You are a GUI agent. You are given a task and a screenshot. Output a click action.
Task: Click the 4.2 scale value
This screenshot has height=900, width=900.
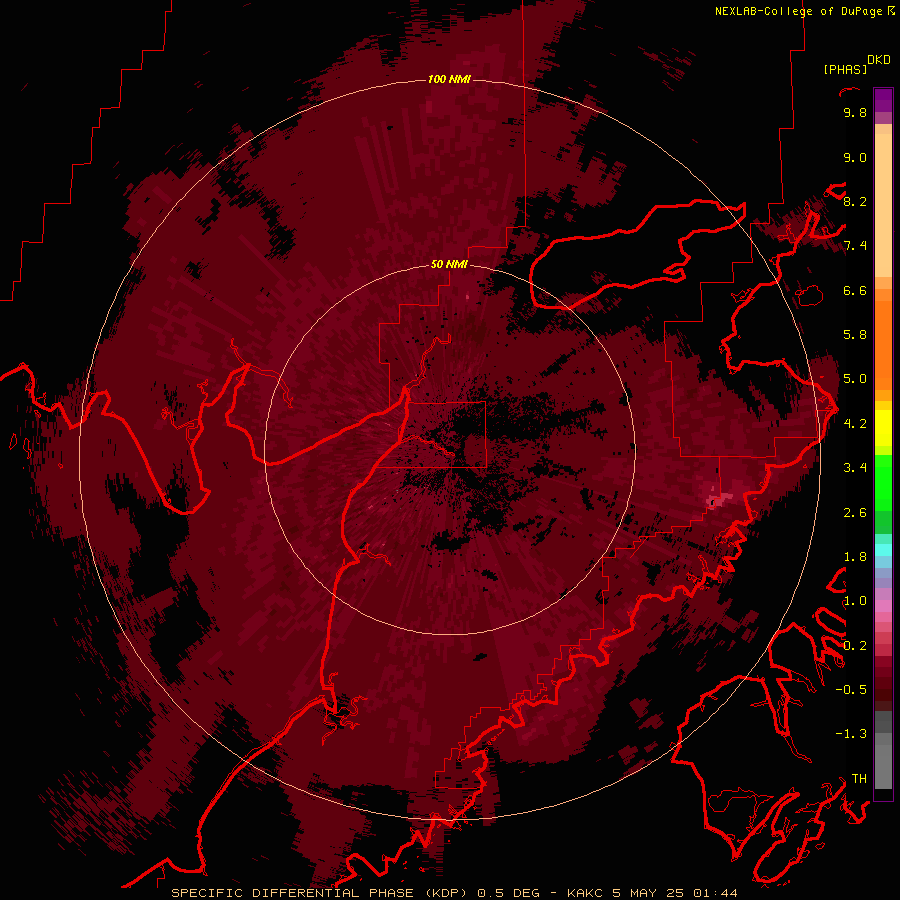[x=855, y=424]
